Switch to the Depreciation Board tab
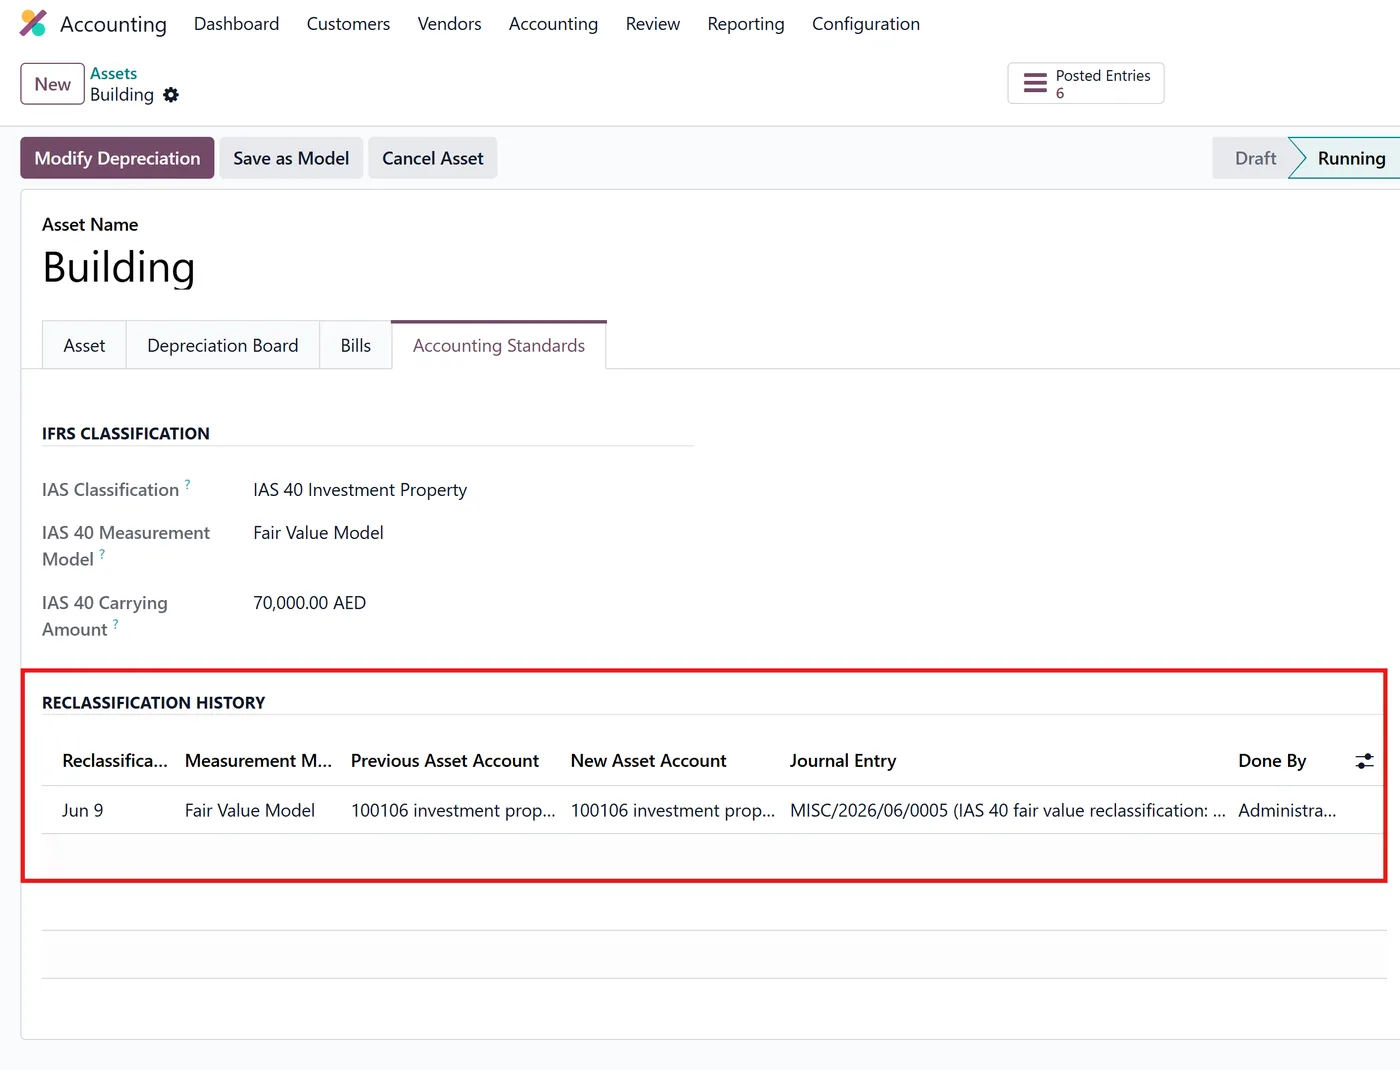Viewport: 1400px width, 1070px height. (223, 345)
